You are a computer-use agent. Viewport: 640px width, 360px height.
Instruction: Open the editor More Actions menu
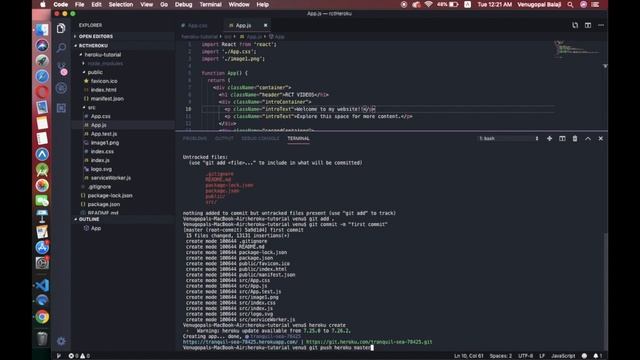tap(601, 25)
